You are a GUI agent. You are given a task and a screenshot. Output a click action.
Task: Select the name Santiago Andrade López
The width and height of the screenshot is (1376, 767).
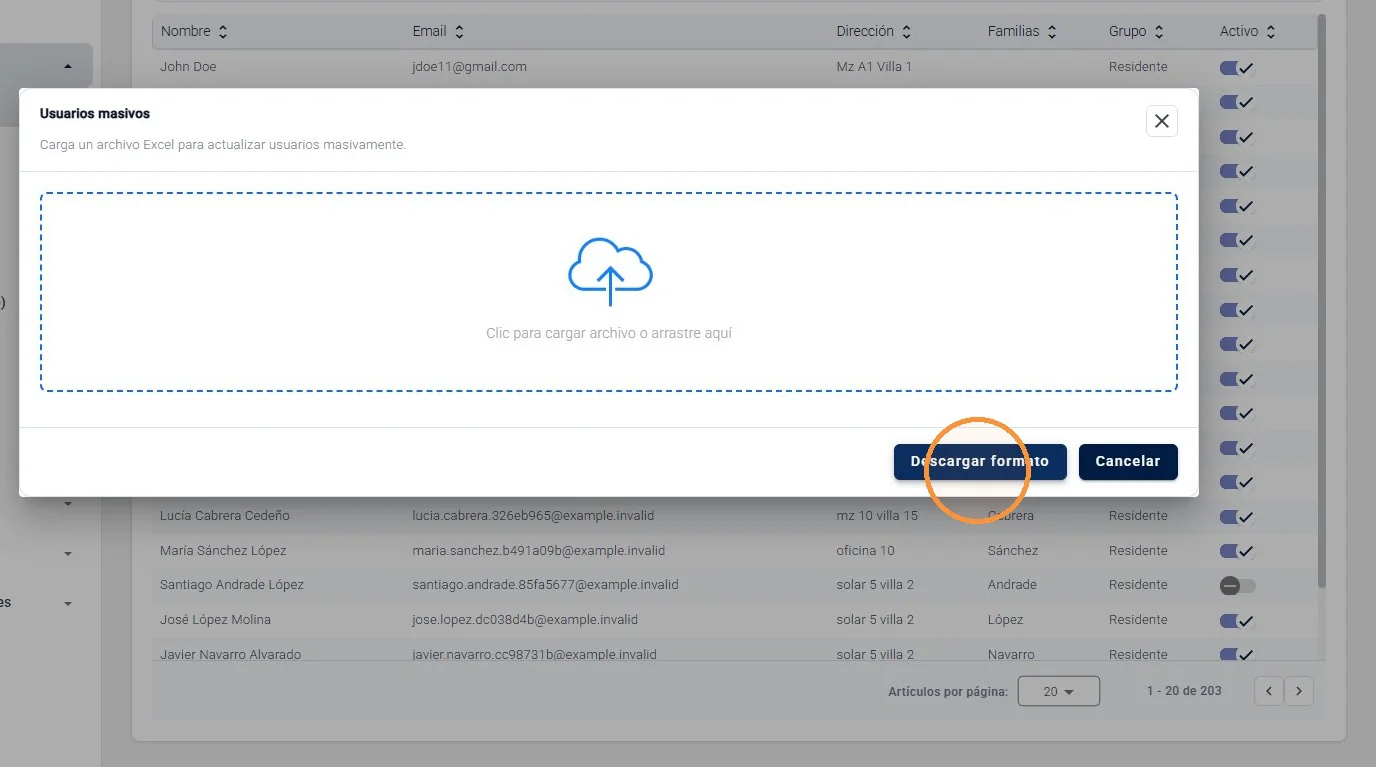232,585
